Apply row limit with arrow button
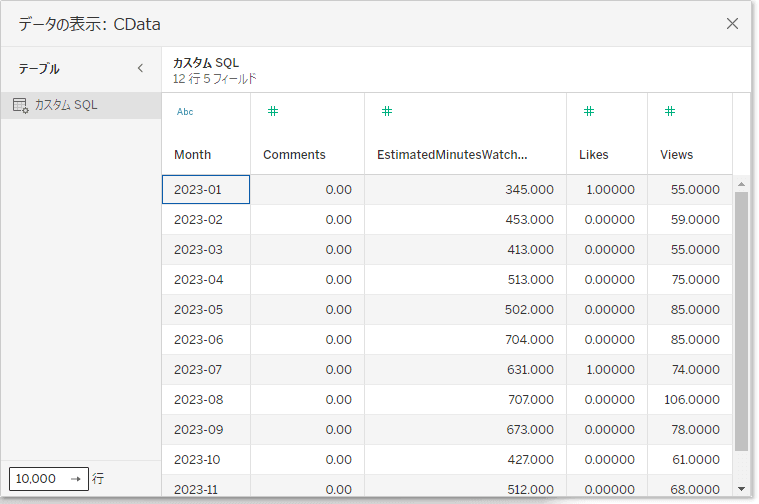This screenshot has height=504, width=759. pos(76,479)
